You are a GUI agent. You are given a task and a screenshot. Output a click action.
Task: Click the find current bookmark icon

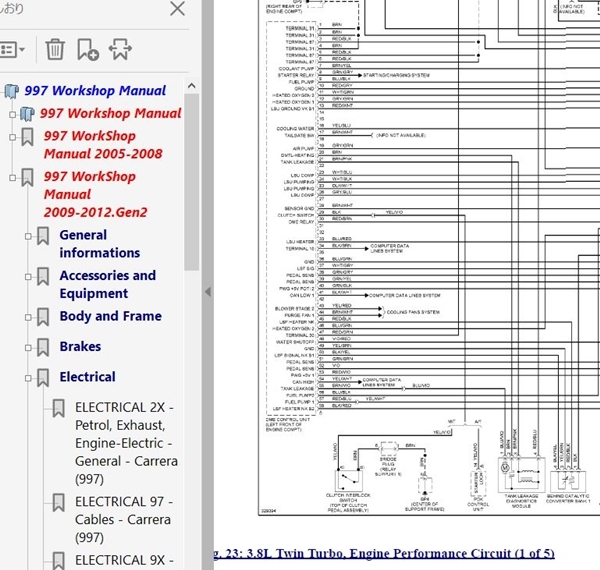point(120,49)
